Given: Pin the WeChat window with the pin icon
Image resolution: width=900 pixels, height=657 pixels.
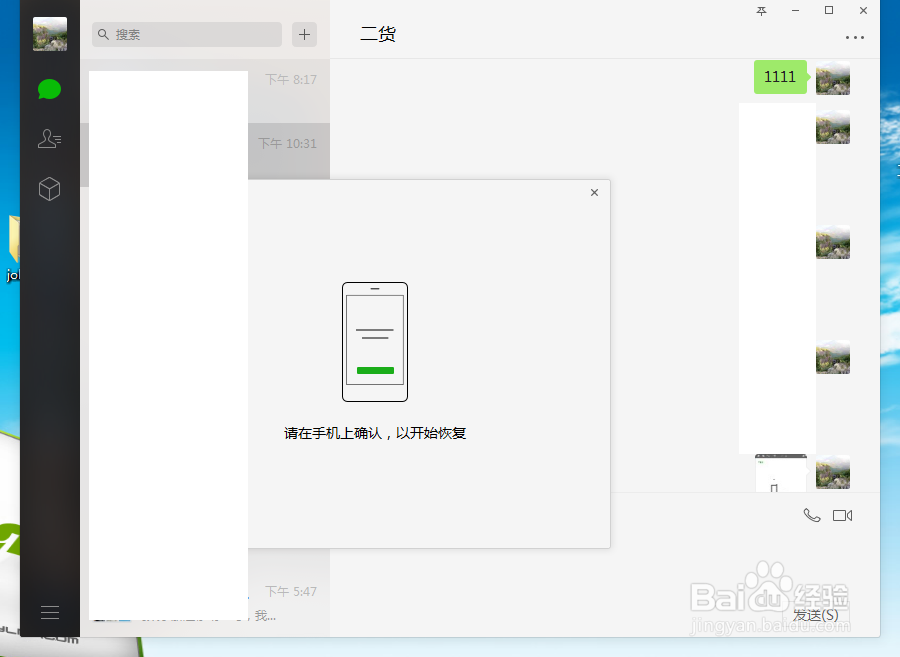Looking at the screenshot, I should tap(762, 11).
